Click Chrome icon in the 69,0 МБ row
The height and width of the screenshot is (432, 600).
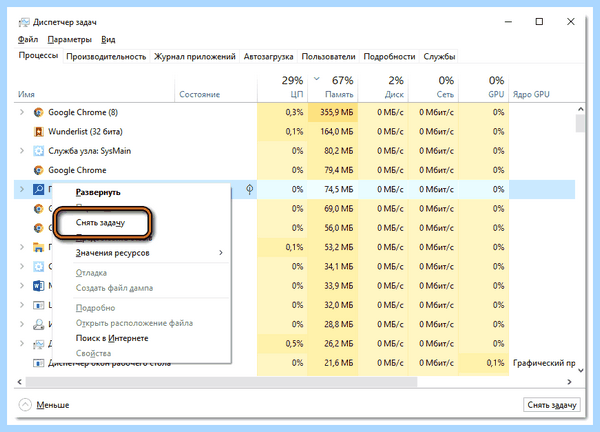38,209
